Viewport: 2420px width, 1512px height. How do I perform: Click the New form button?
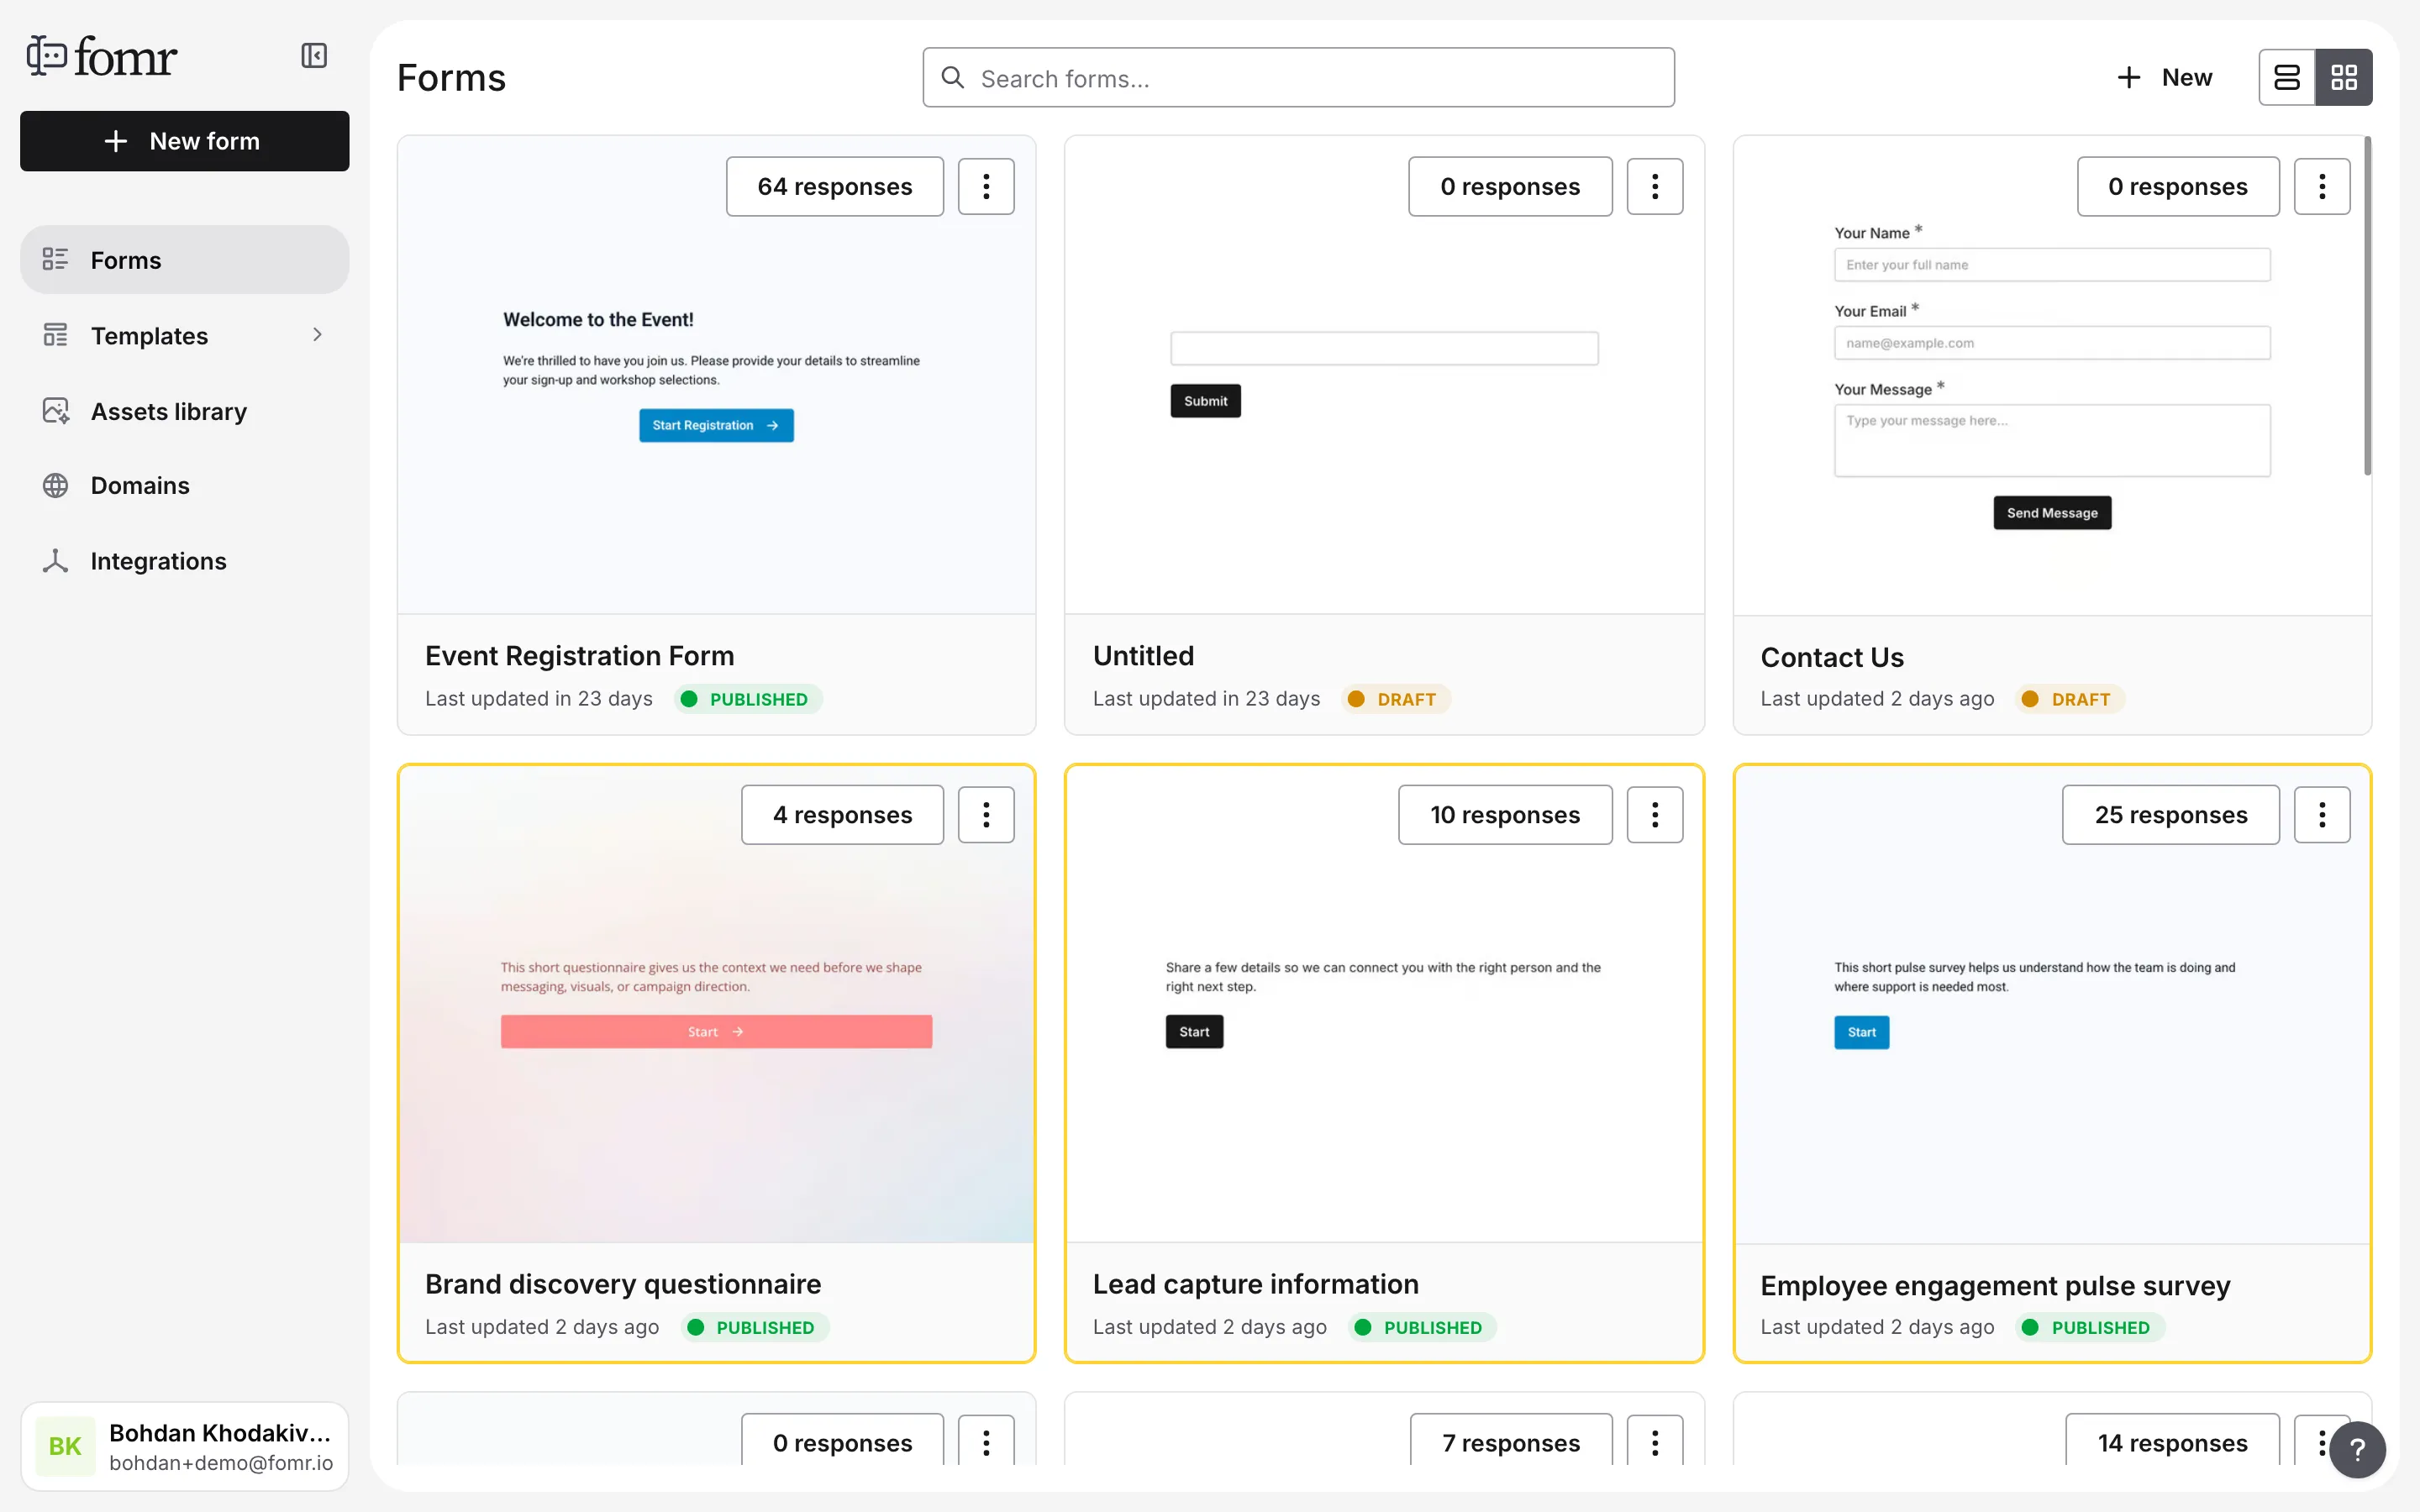point(185,141)
